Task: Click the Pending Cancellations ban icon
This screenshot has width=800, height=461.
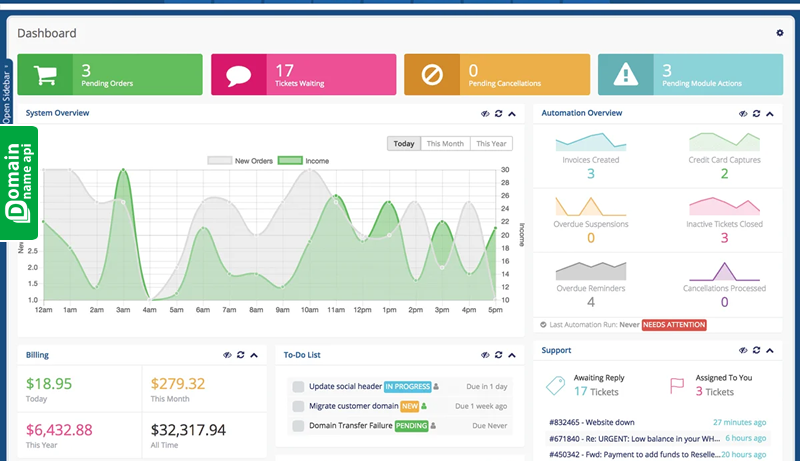Action: click(432, 75)
